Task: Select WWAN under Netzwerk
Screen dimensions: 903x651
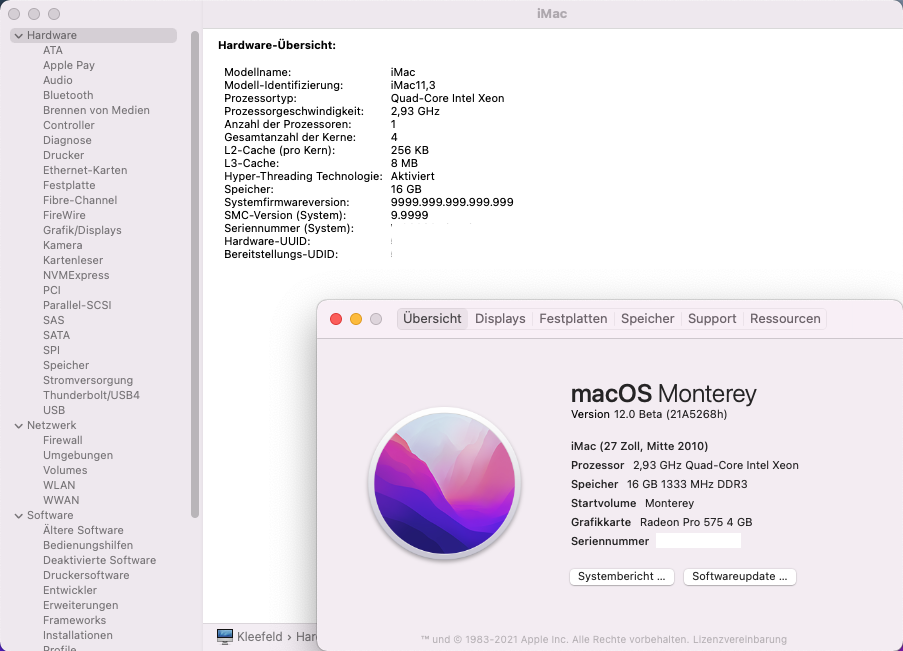Action: coord(61,499)
